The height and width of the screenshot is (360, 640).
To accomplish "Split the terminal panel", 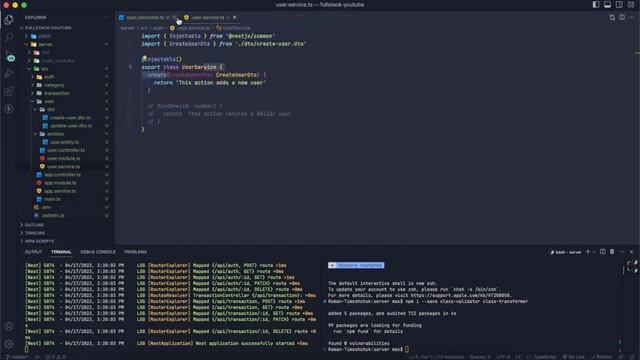I will (602, 252).
